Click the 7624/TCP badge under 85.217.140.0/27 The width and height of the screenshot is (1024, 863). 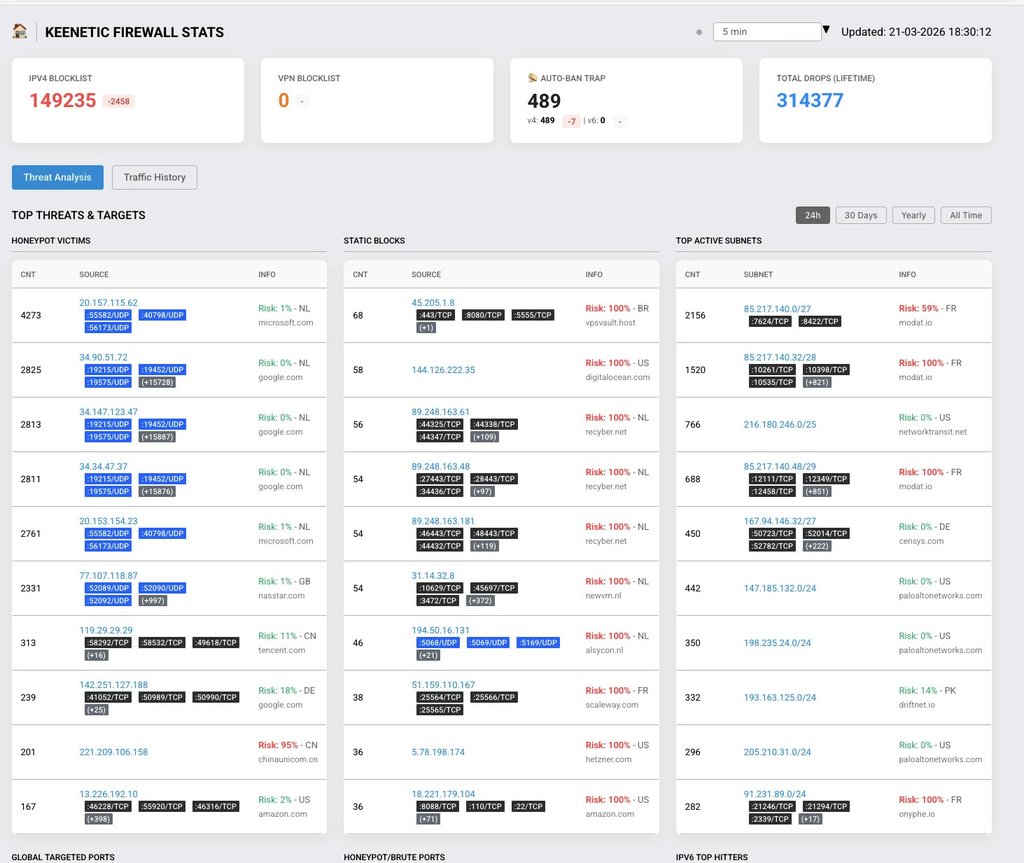[x=770, y=321]
